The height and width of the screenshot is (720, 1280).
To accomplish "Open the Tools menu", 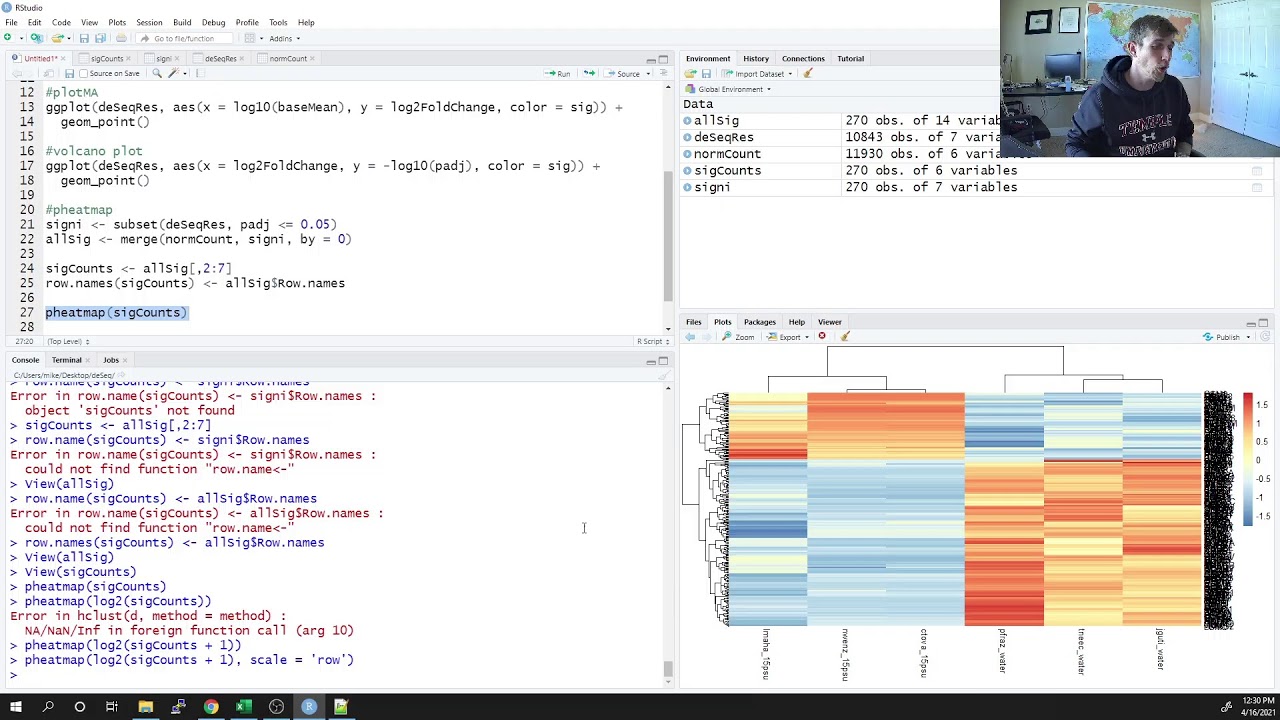I will tap(278, 22).
